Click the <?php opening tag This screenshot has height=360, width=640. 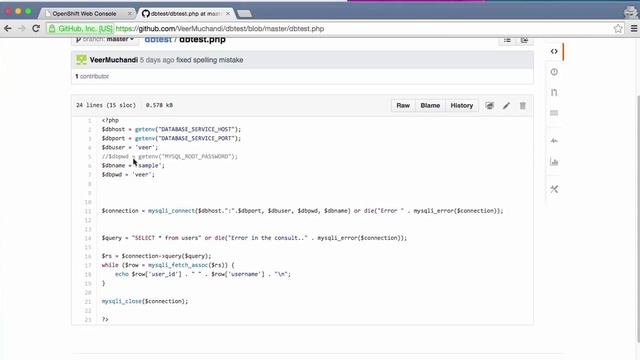[x=110, y=120]
